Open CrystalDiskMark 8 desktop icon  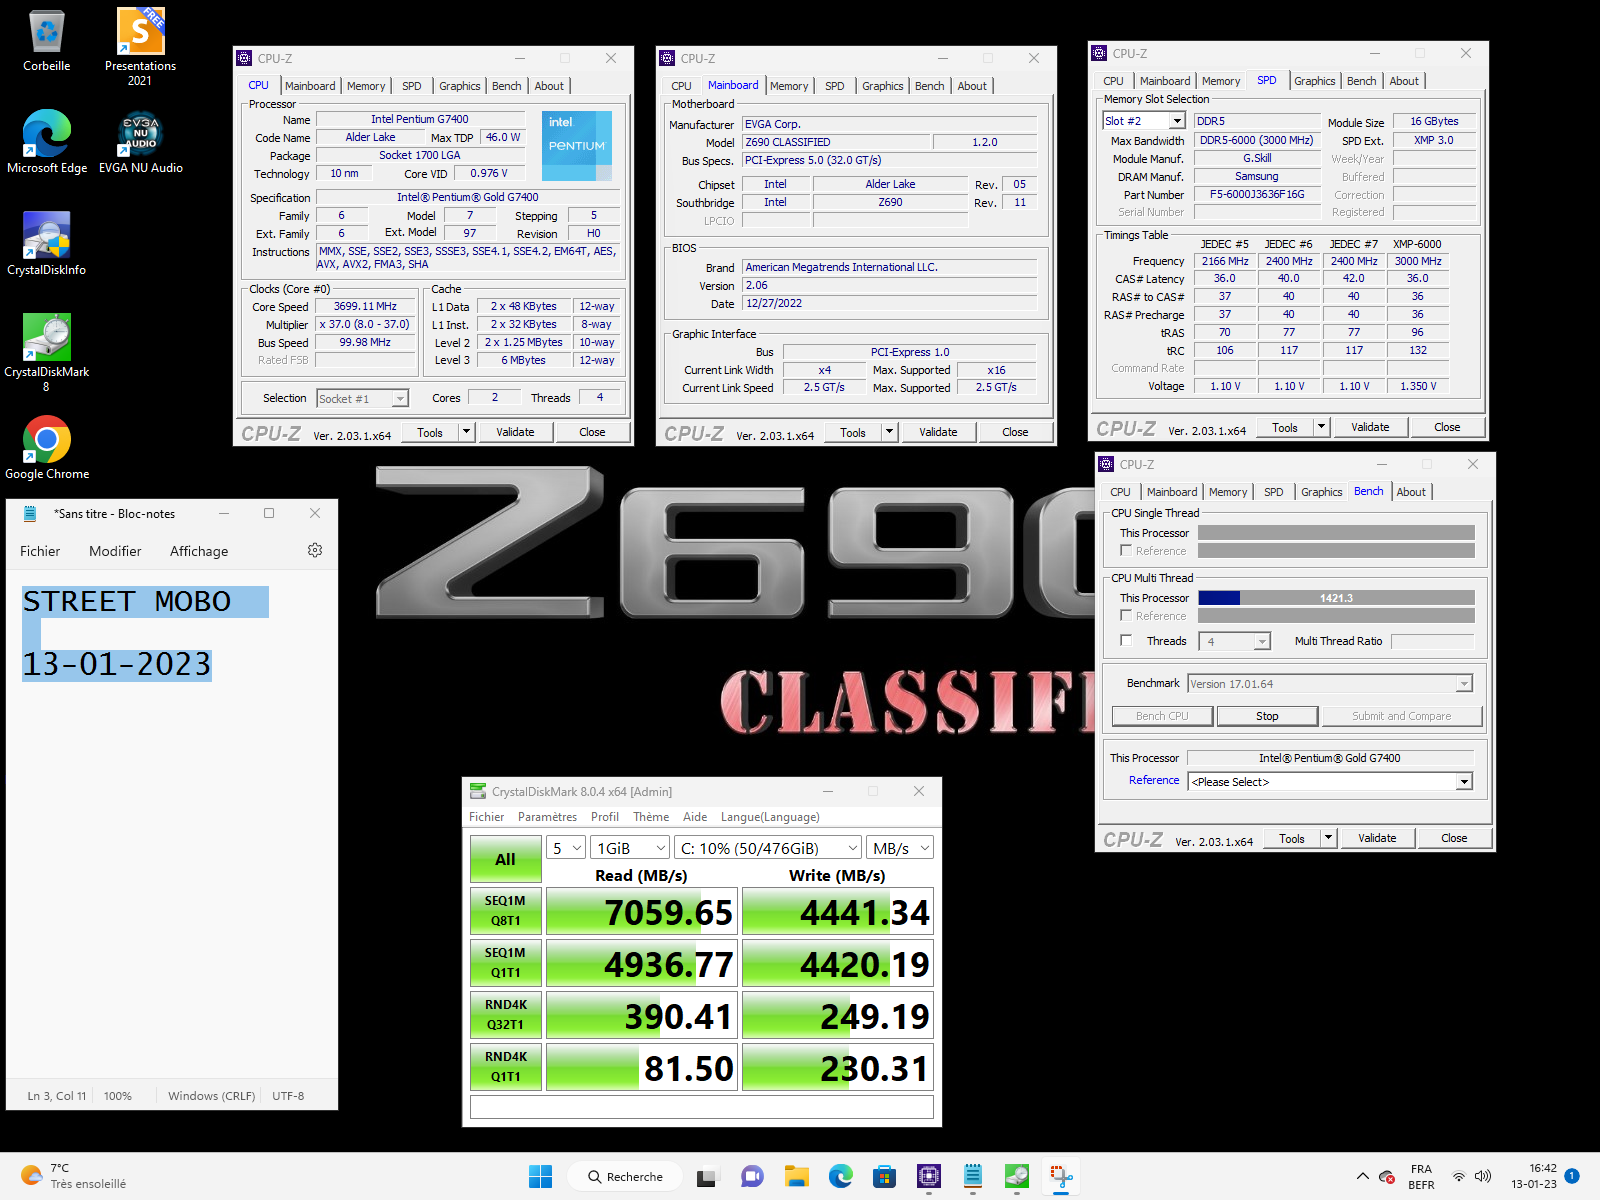[x=46, y=339]
